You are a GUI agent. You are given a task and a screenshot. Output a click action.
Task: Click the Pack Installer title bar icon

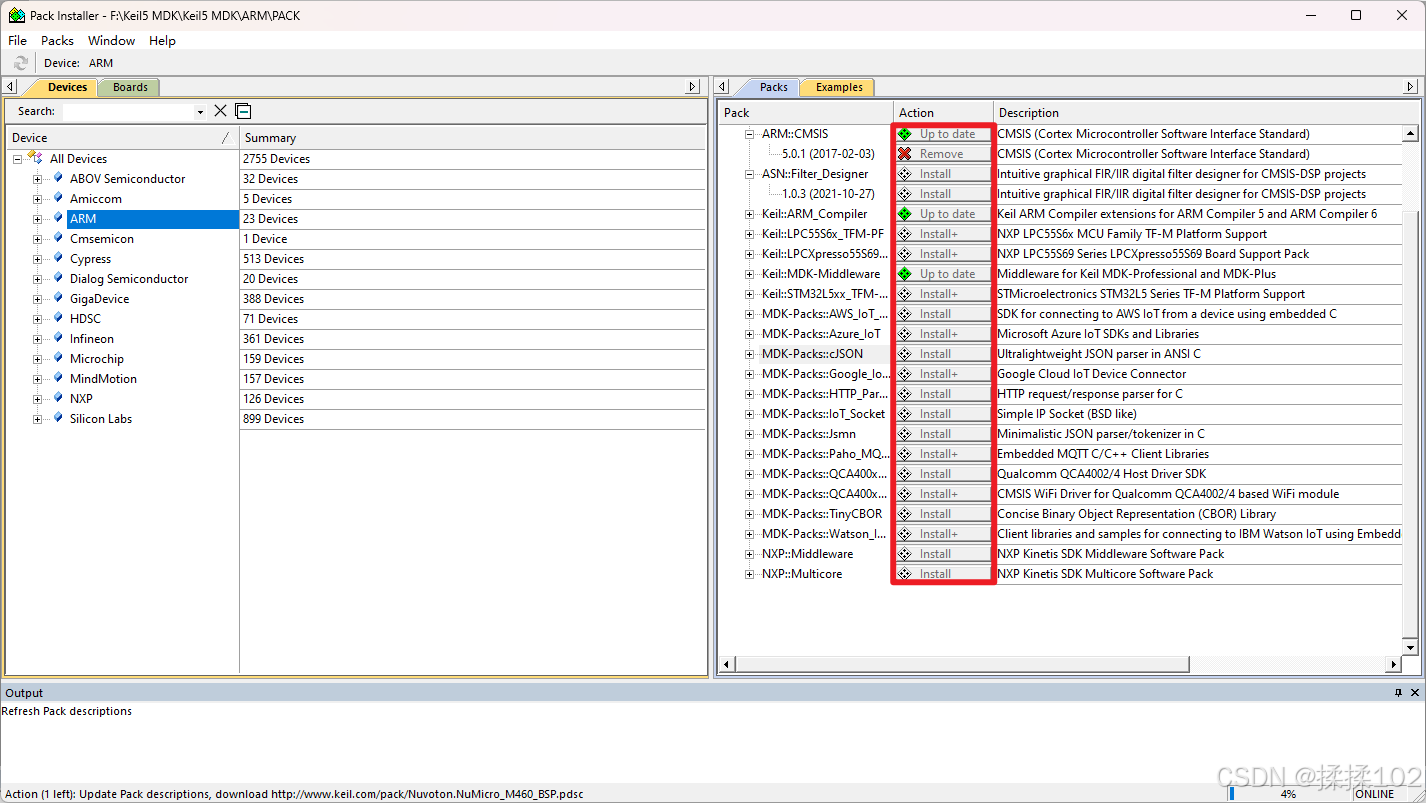(x=16, y=15)
